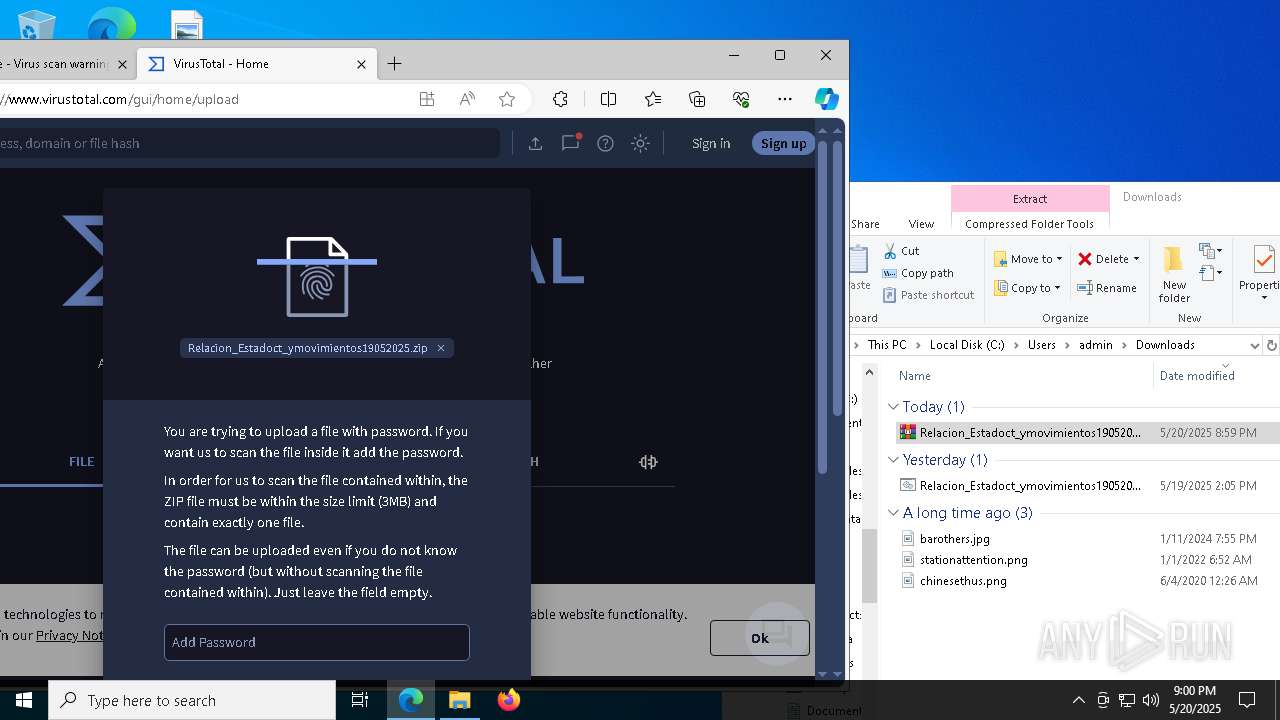Open the View ribbon tab in Explorer
This screenshot has width=1280, height=720.
pos(921,224)
